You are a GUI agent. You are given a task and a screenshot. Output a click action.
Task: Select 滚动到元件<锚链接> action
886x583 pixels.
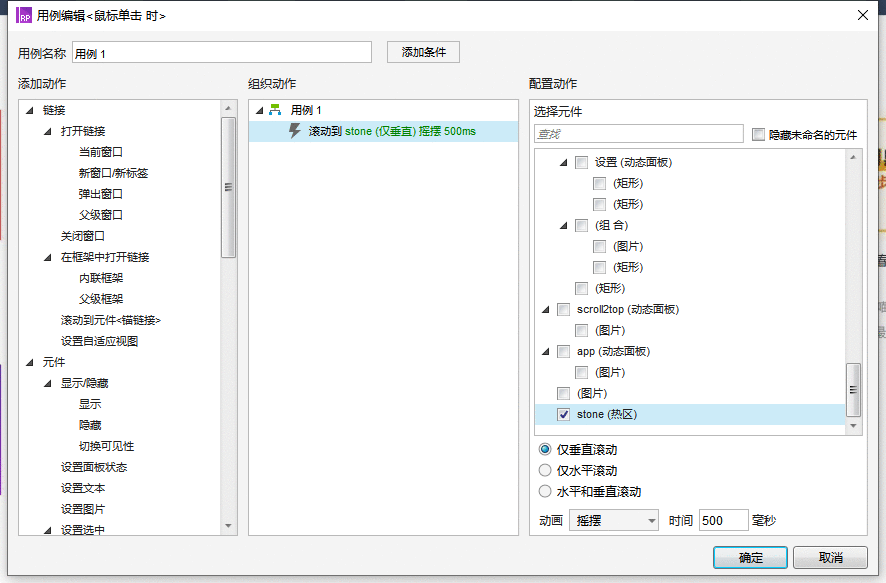(x=111, y=320)
